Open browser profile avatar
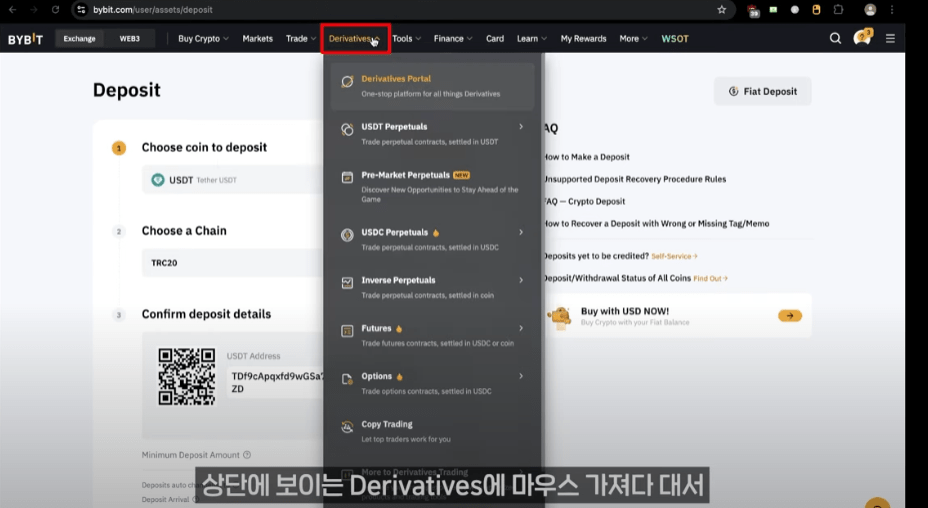The height and width of the screenshot is (508, 928). [x=870, y=9]
